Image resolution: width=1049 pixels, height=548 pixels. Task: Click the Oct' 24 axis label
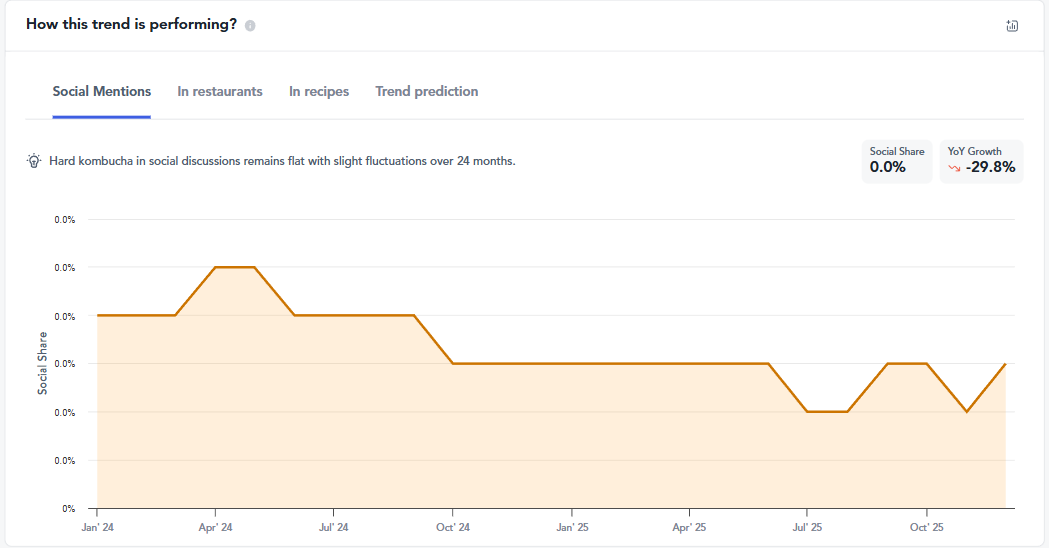tap(453, 527)
